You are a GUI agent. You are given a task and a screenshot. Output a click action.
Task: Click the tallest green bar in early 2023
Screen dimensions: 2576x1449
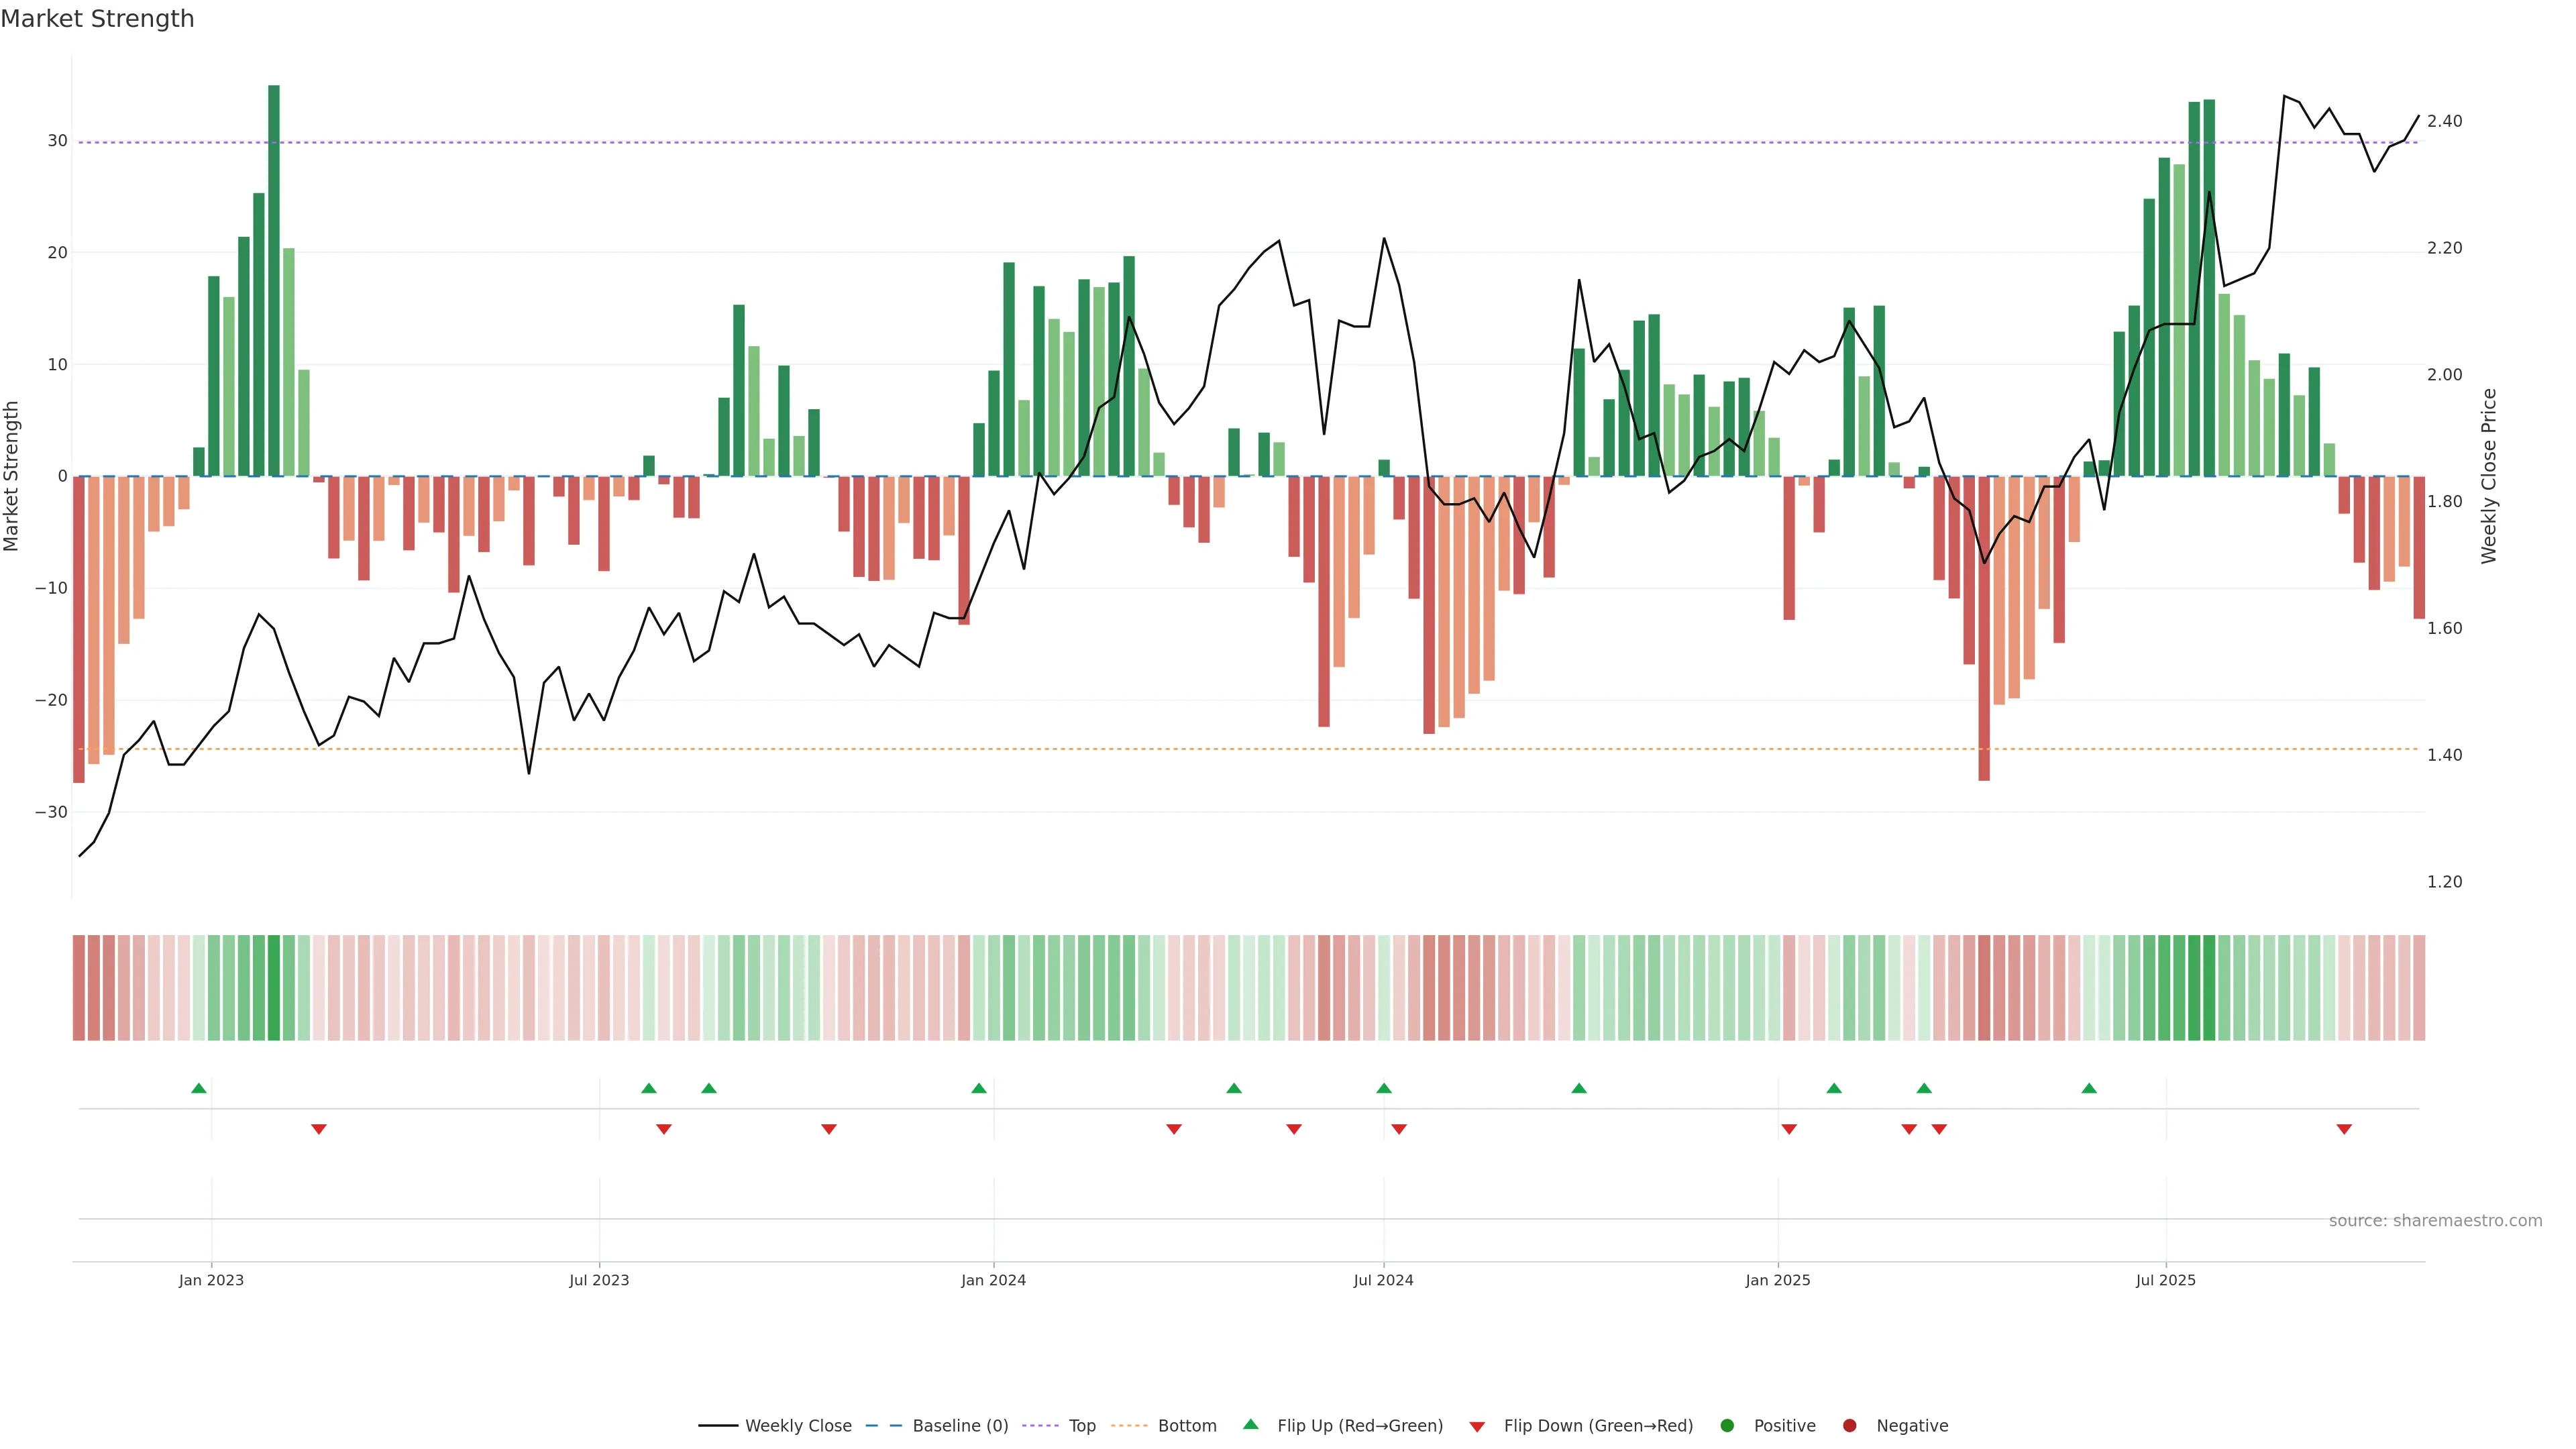pos(274,280)
